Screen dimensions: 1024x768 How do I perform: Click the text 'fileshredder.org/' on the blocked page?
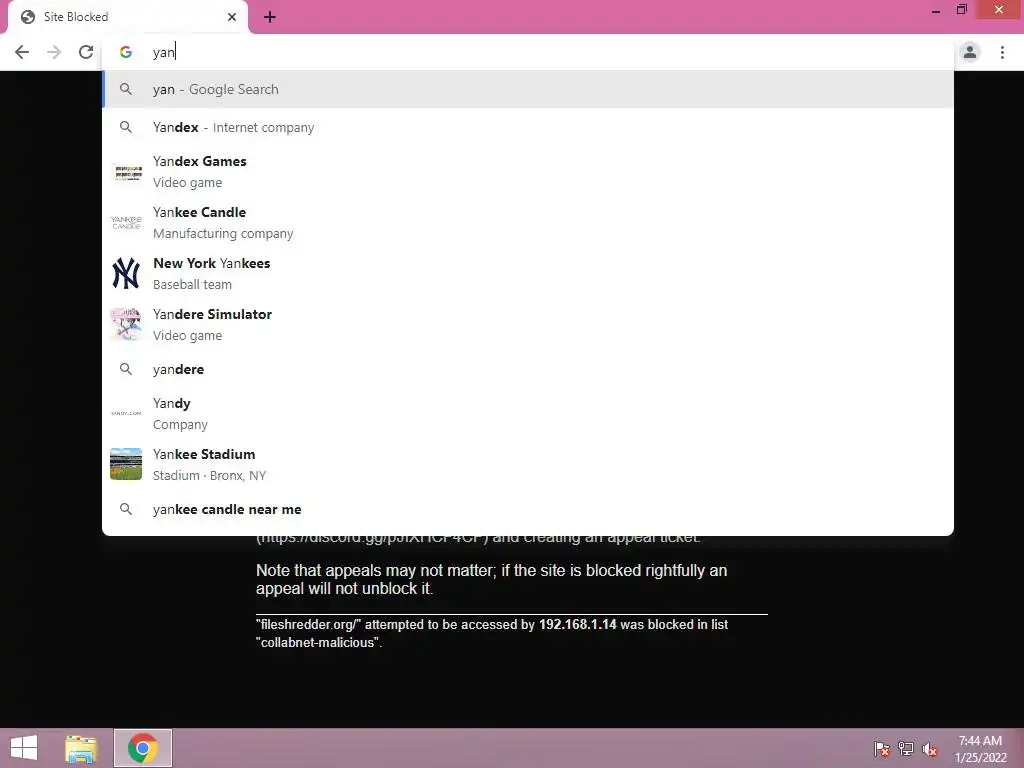308,625
